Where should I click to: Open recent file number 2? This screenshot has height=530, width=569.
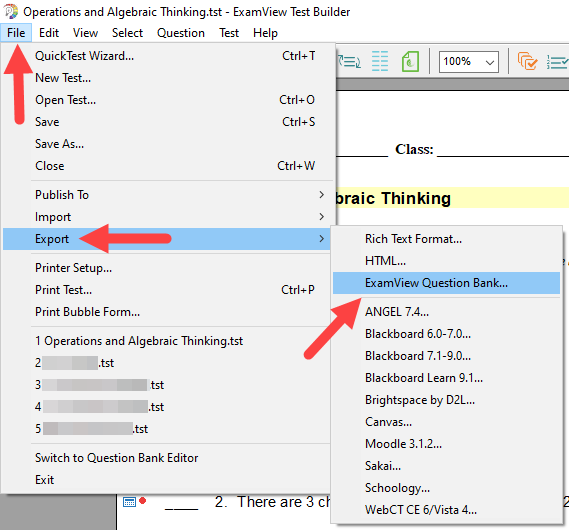(168, 363)
